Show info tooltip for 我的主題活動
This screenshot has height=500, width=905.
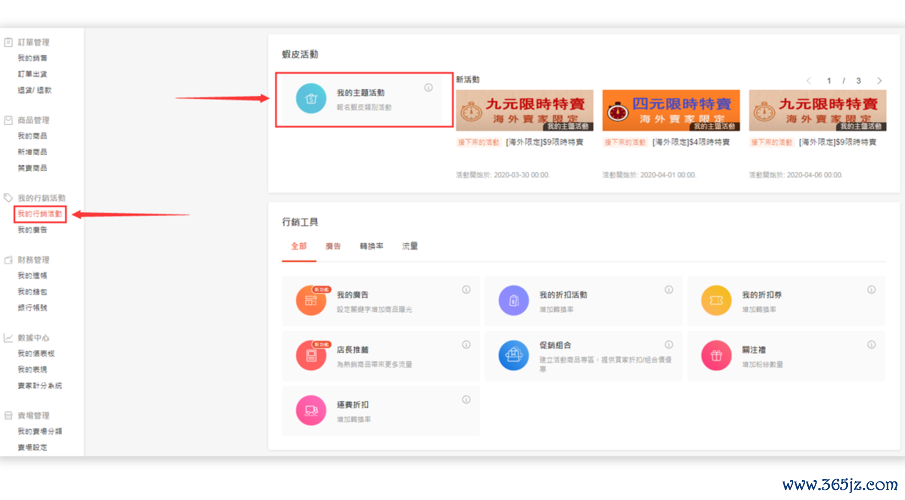click(428, 88)
